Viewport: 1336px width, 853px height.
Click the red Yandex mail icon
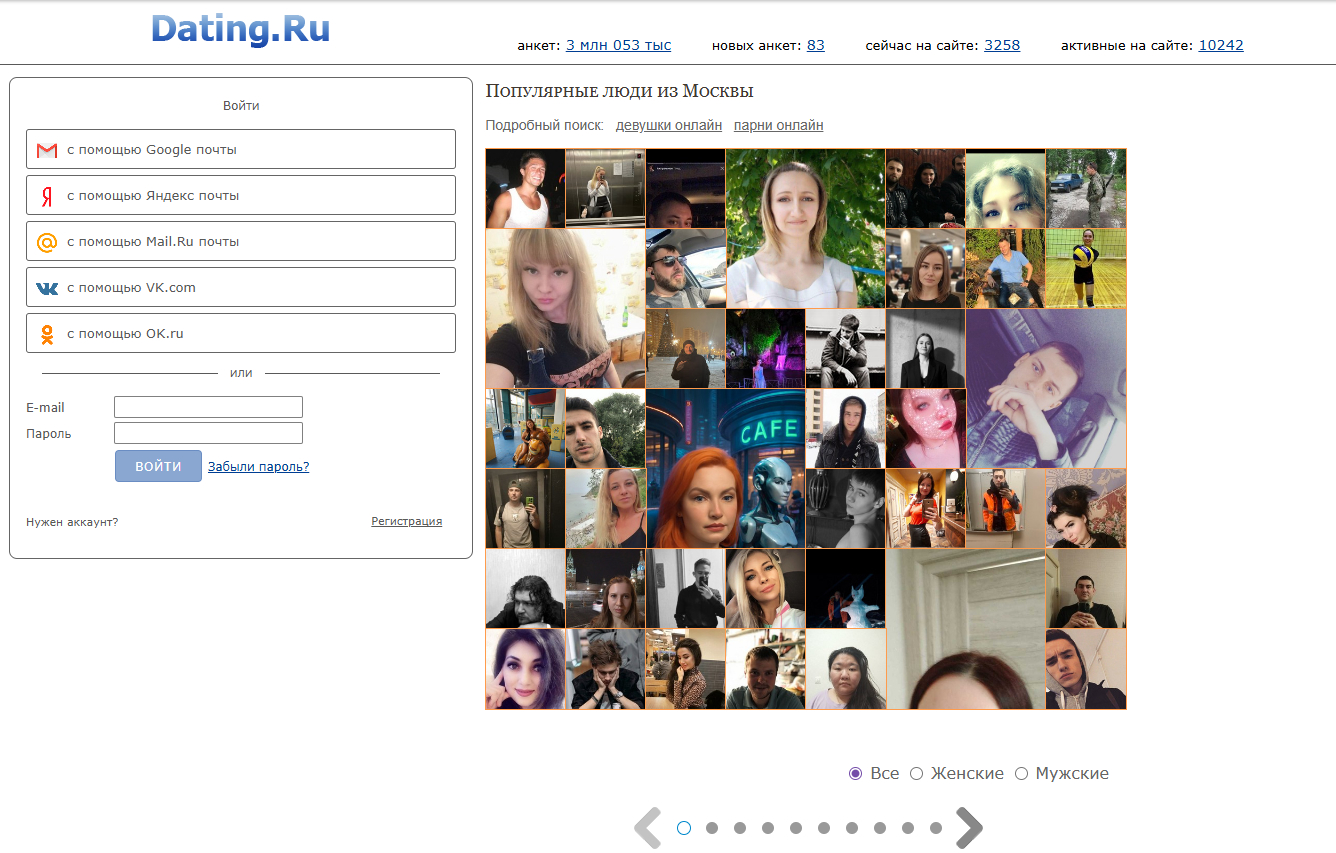[47, 196]
